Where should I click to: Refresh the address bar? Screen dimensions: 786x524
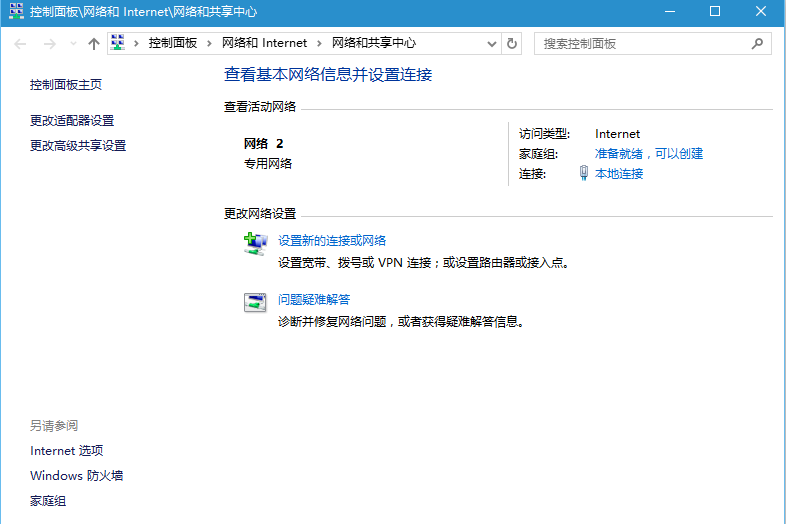coord(512,44)
